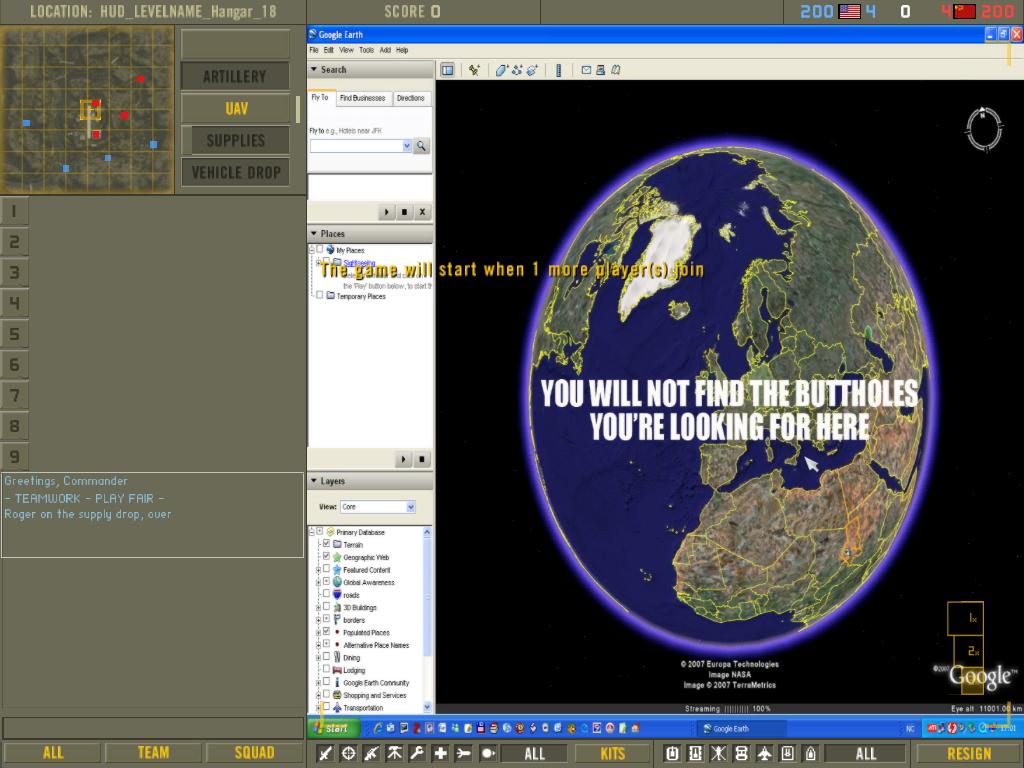Click the Email envelope toolbar icon

pos(586,70)
